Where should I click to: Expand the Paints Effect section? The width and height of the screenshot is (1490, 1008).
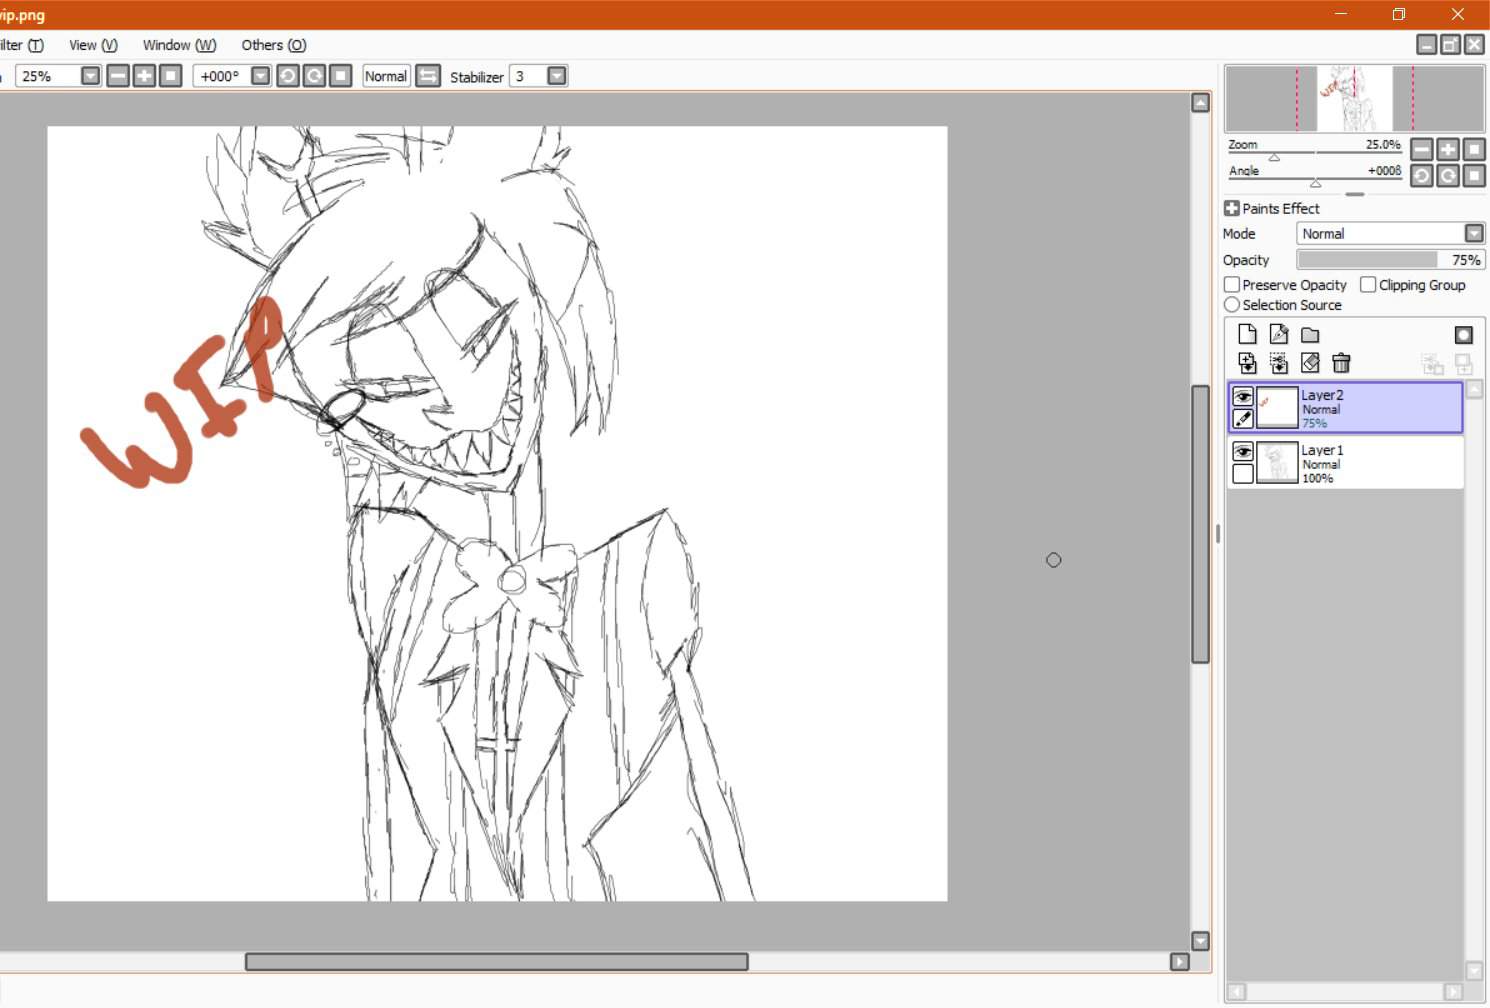click(x=1232, y=208)
